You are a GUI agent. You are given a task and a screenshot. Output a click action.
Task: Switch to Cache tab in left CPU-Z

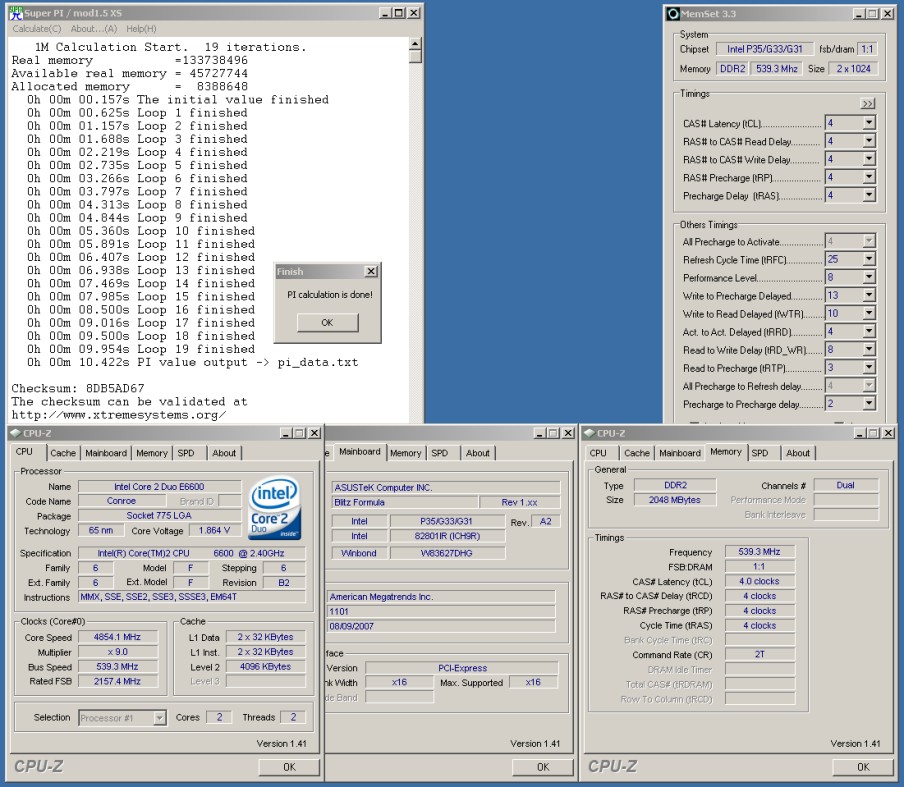[63, 453]
